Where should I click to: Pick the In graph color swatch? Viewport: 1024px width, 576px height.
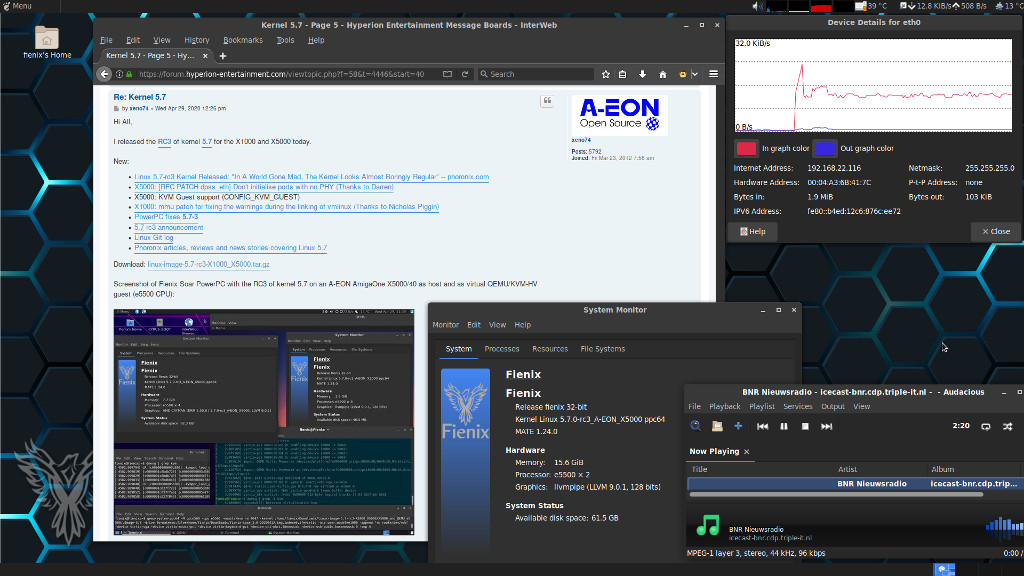[746, 148]
